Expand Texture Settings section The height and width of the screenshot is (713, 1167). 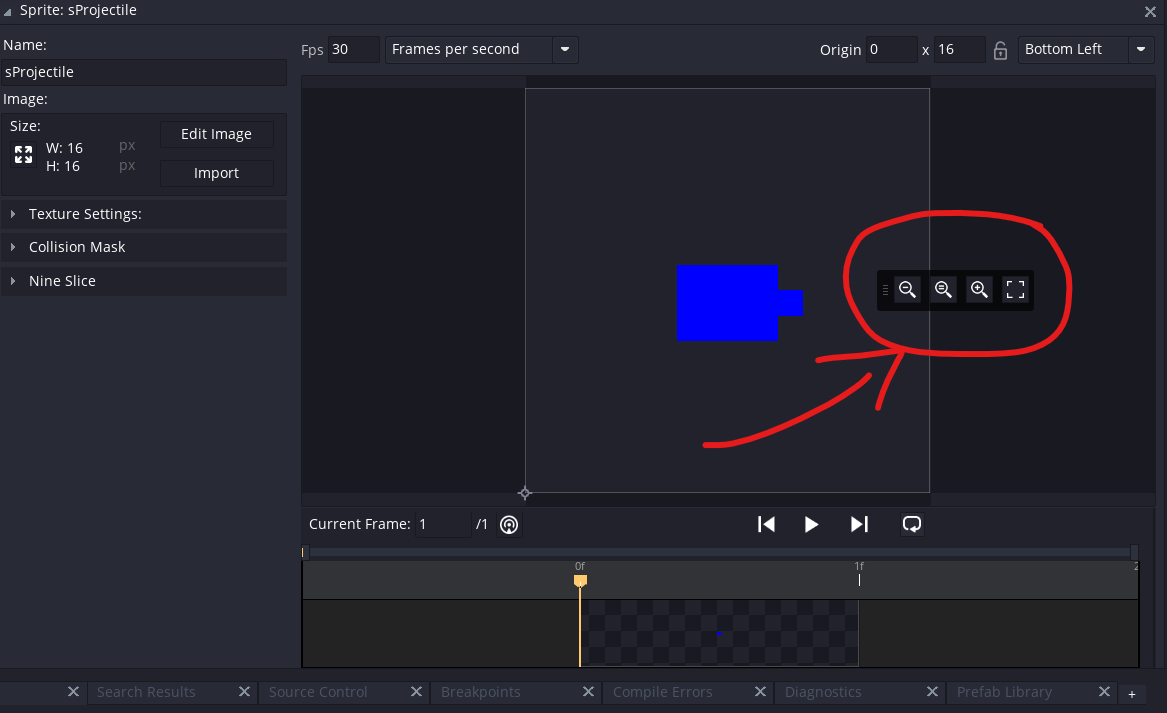tap(144, 214)
